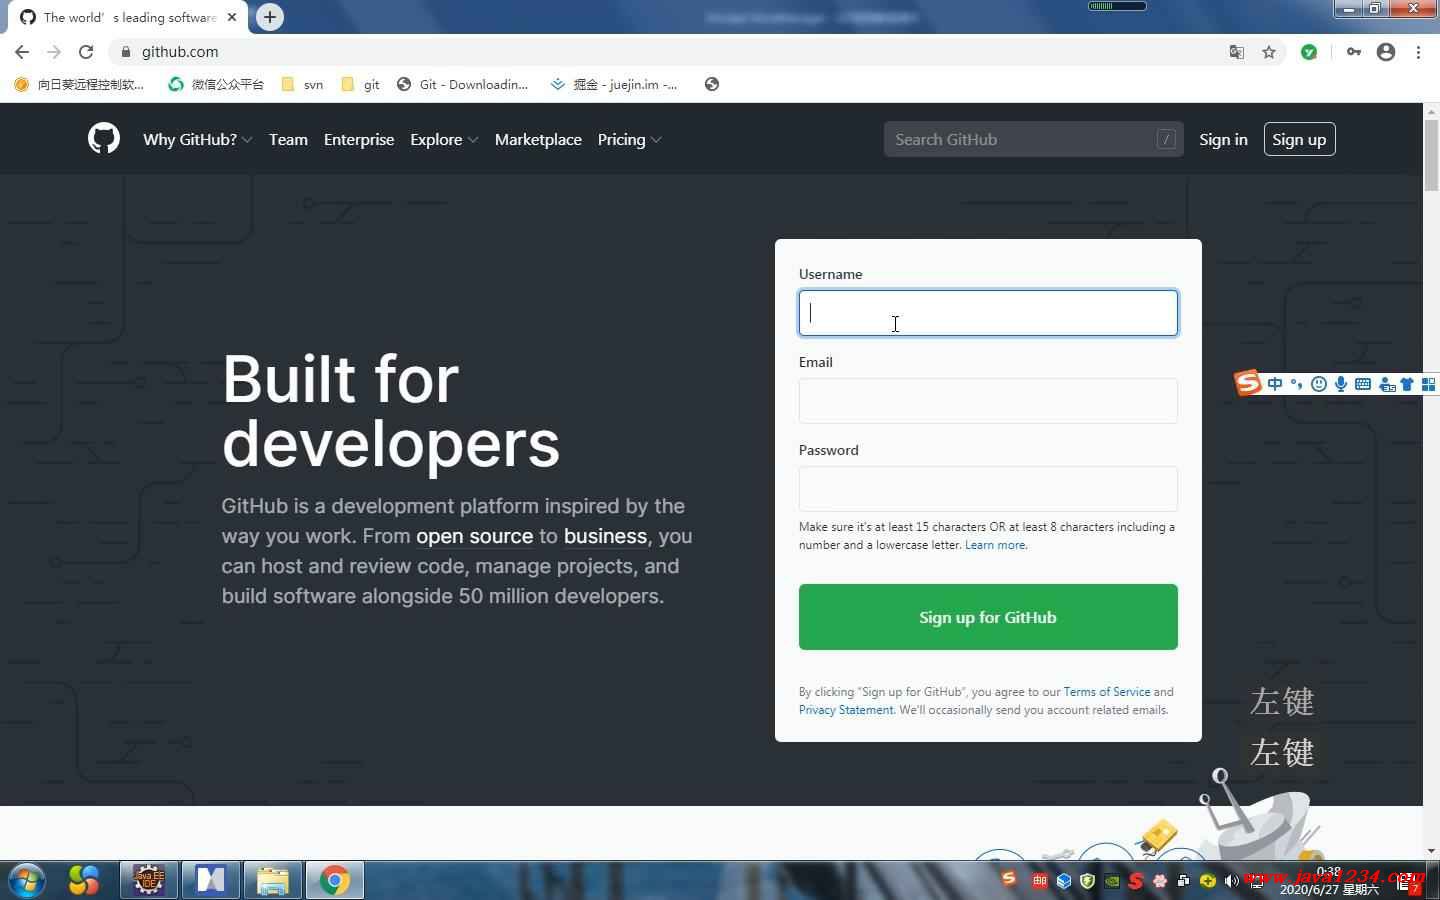Click Sign in link
Viewport: 1440px width, 900px height.
click(x=1223, y=140)
